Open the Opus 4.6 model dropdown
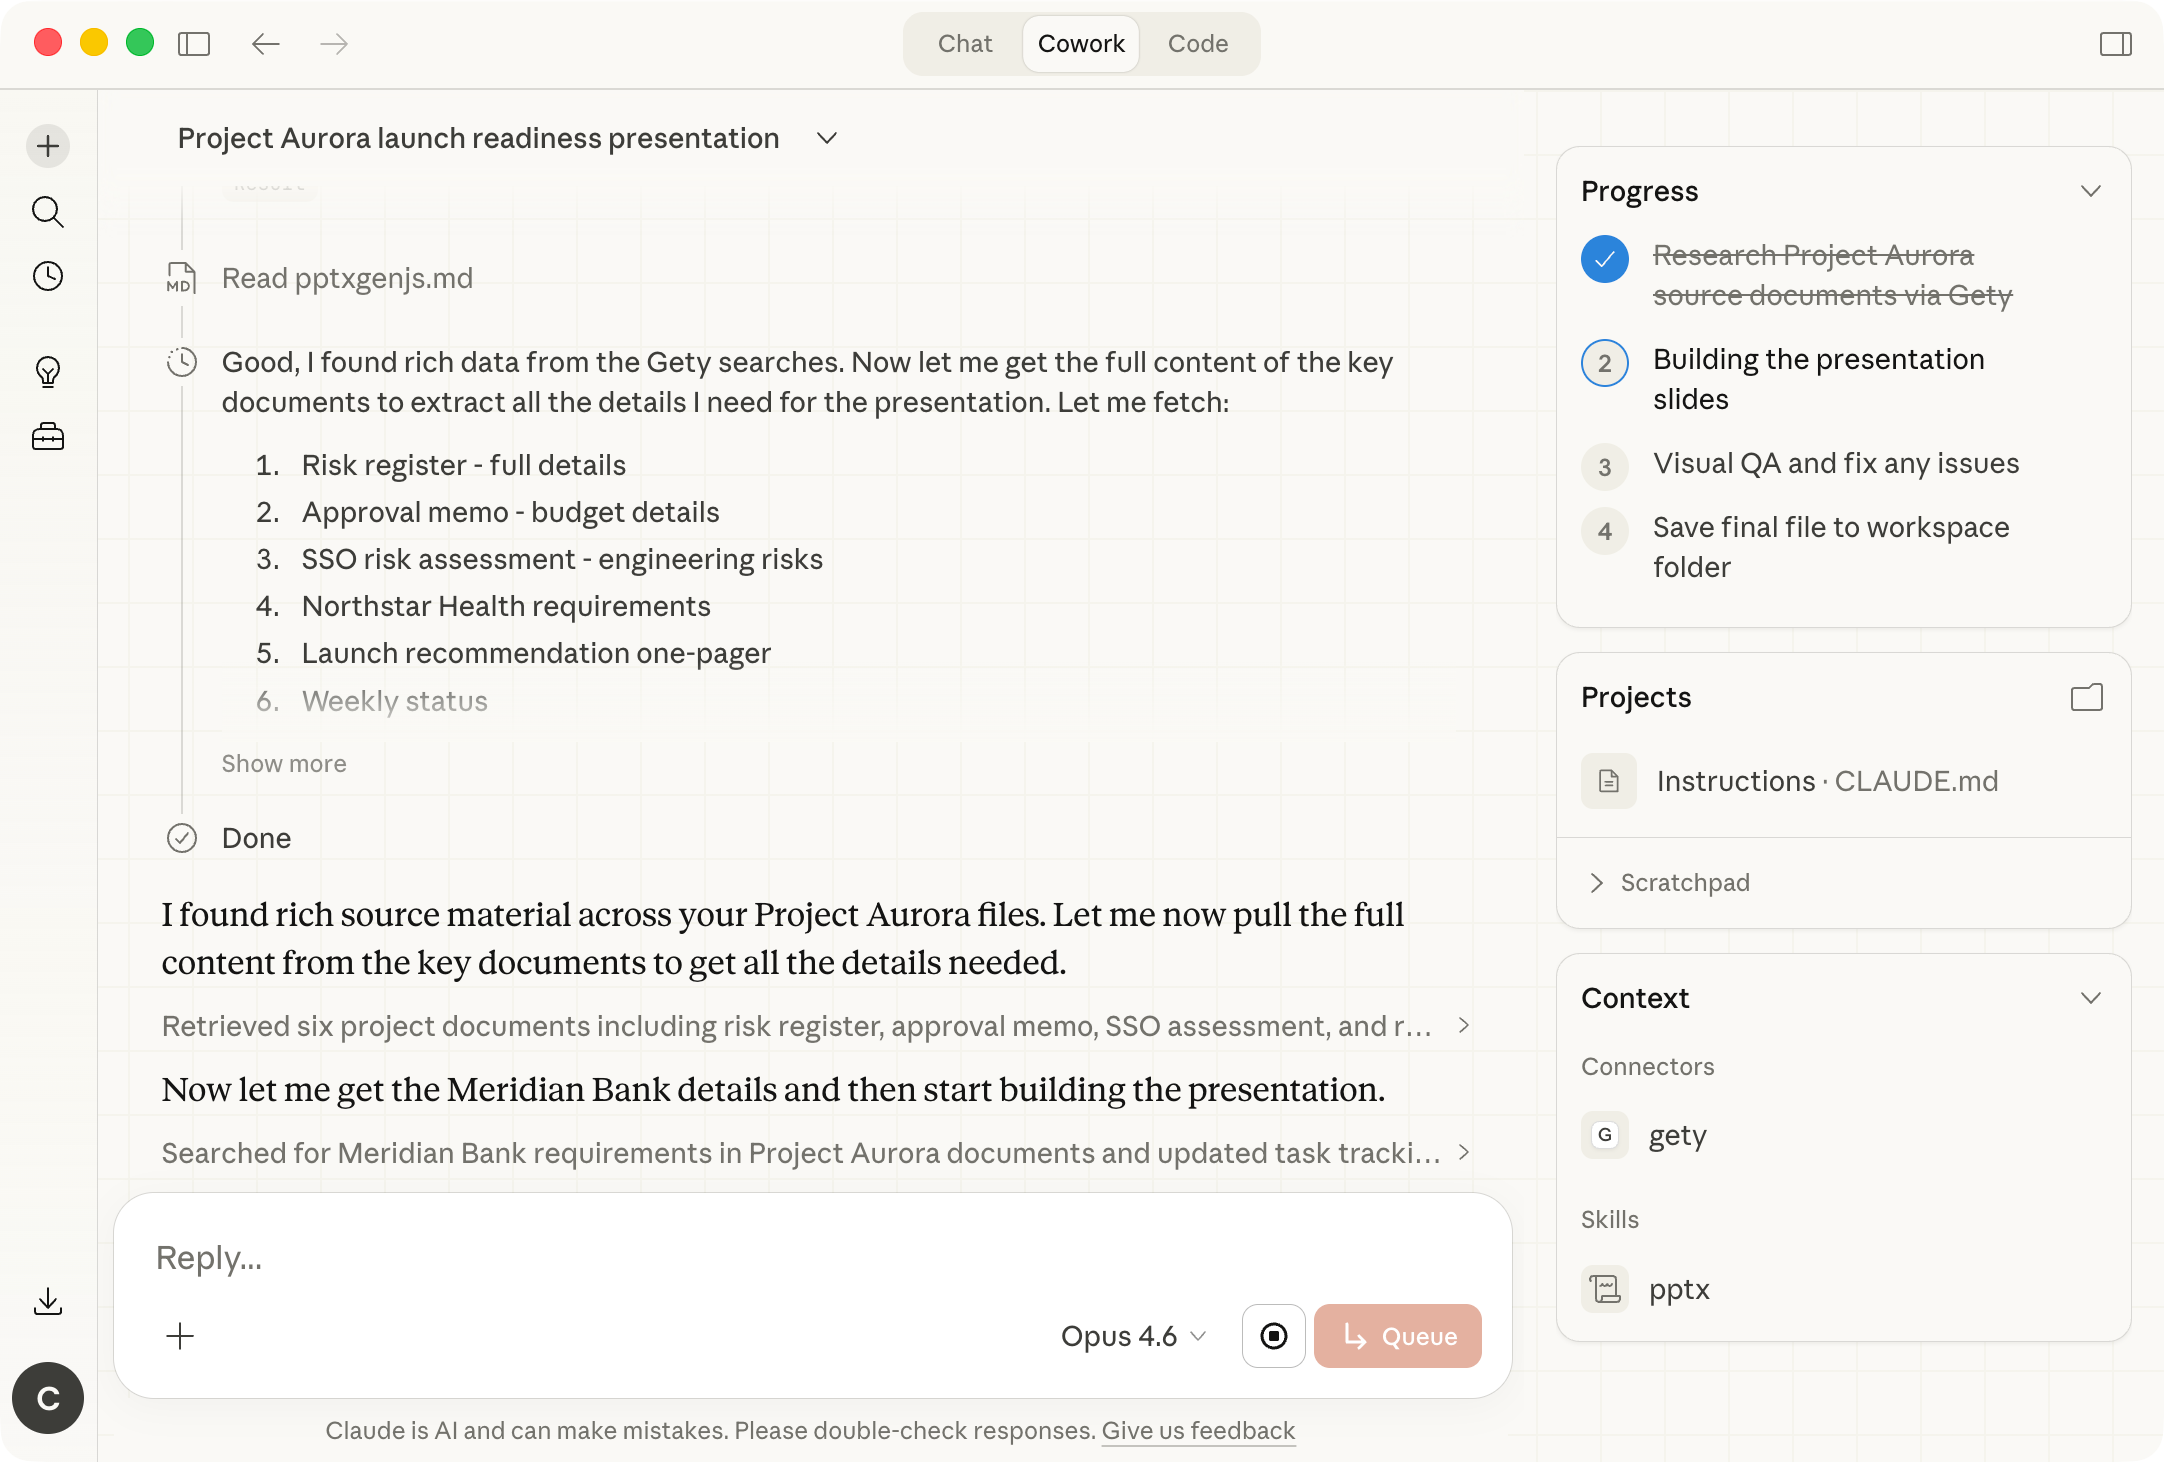The width and height of the screenshot is (2164, 1462). point(1133,1335)
